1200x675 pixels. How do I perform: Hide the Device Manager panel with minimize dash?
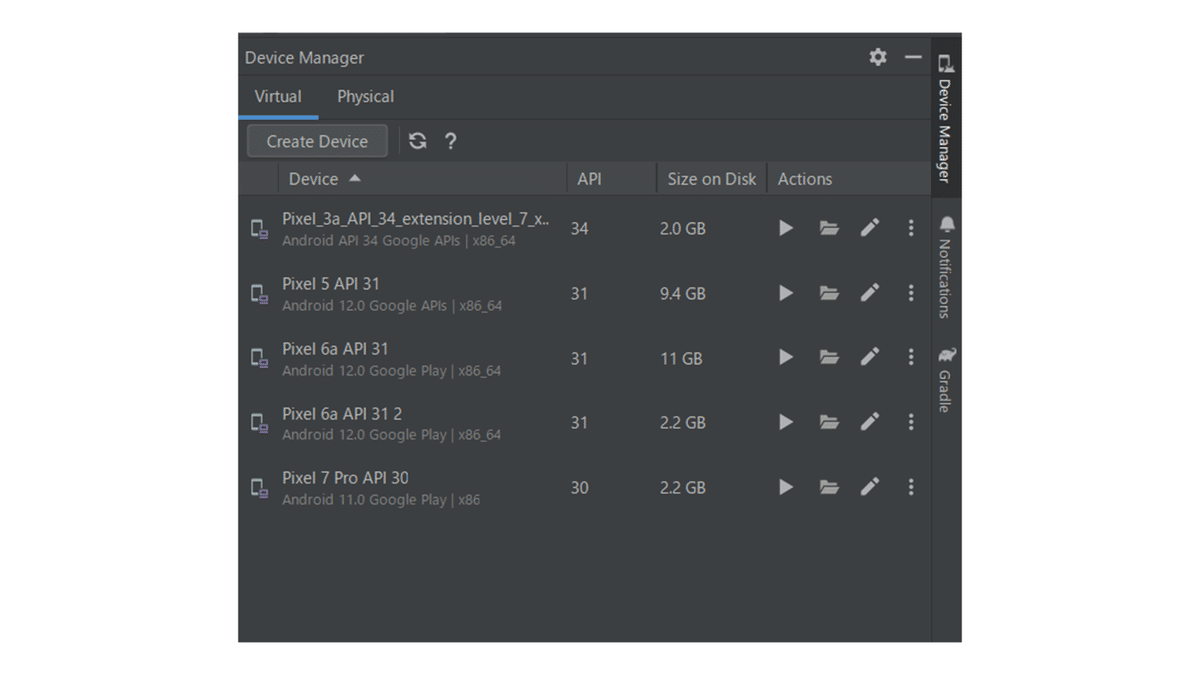pos(913,57)
